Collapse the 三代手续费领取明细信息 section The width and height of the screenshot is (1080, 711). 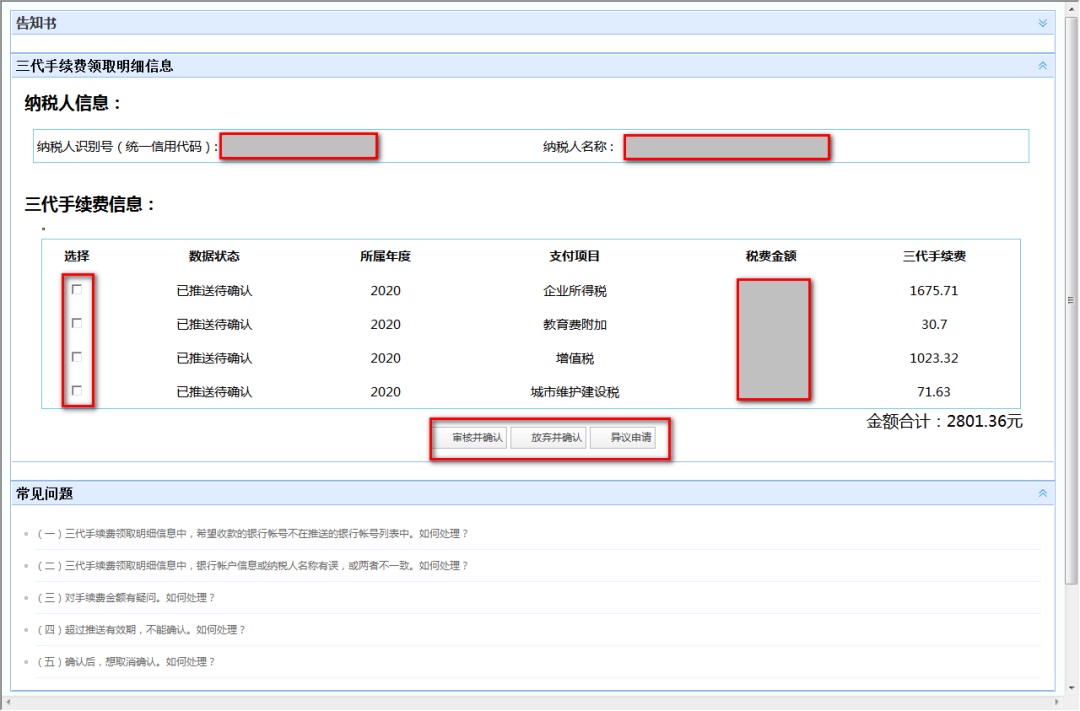(x=1042, y=65)
